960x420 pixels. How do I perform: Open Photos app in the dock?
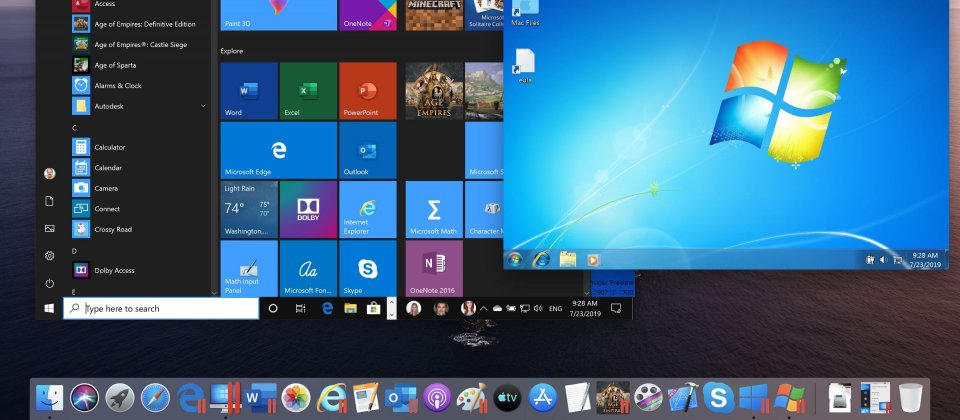(296, 398)
